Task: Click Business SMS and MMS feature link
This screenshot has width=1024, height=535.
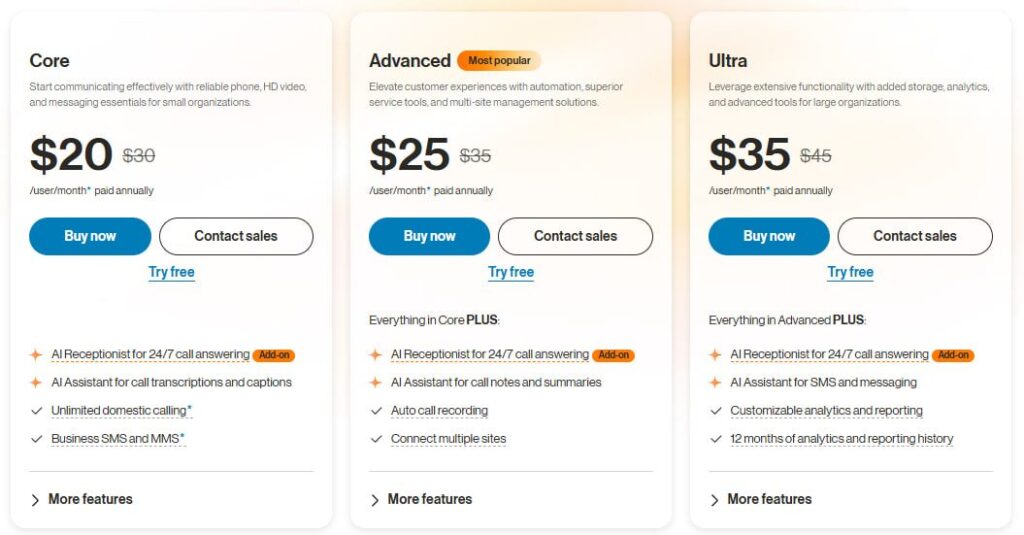Action: 118,439
